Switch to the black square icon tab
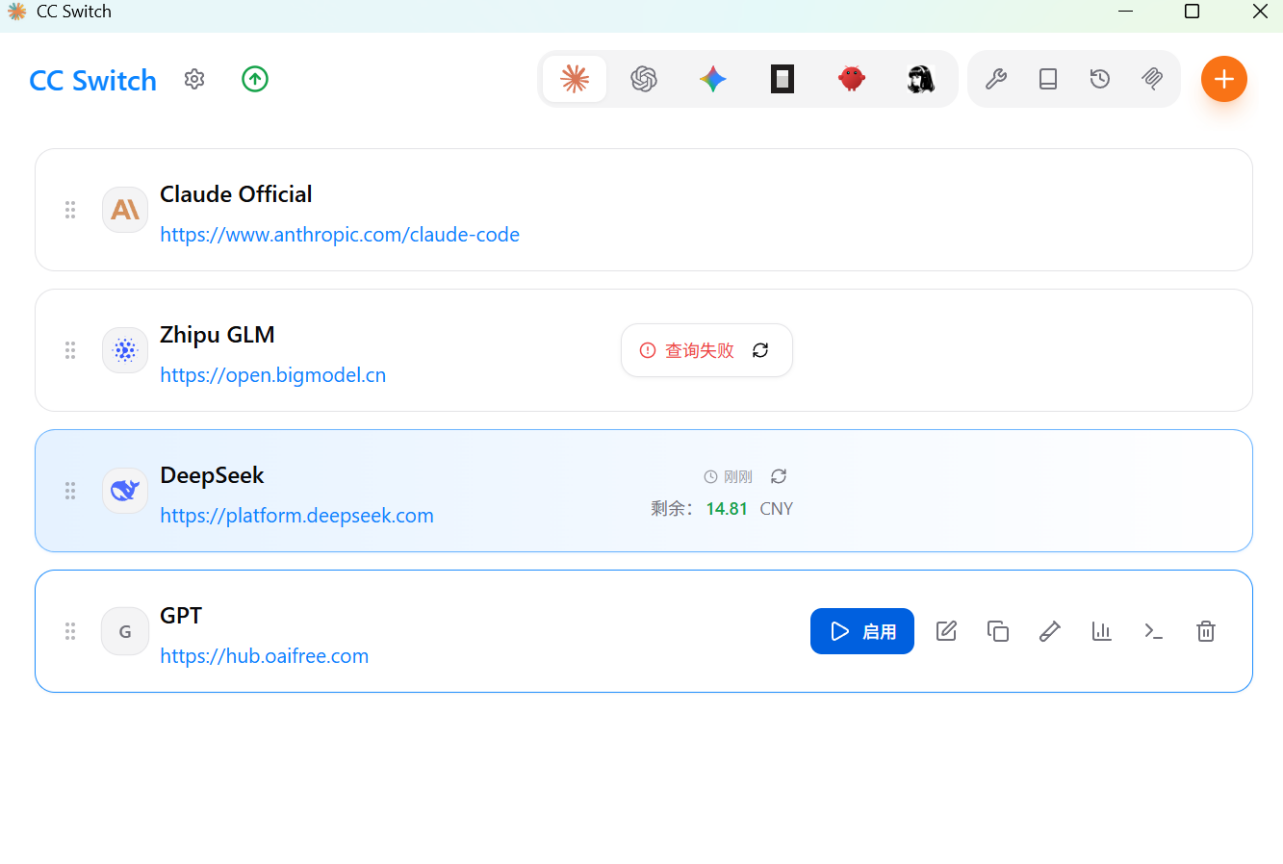The height and width of the screenshot is (864, 1283). click(782, 79)
